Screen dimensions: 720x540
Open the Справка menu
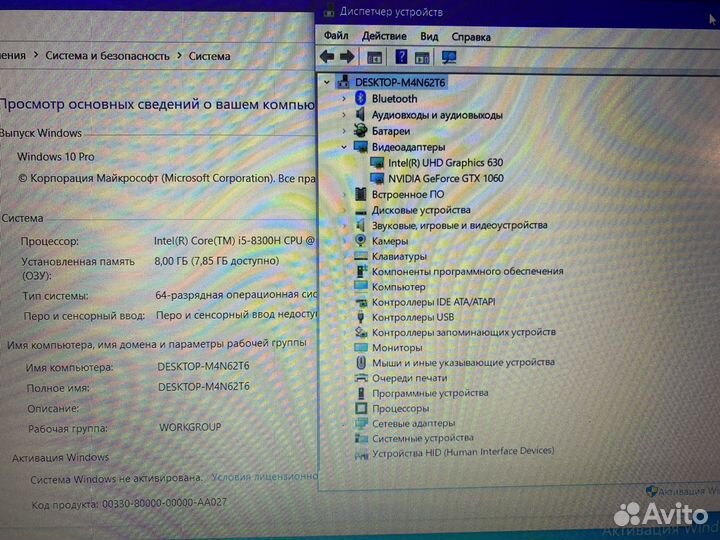coord(471,37)
